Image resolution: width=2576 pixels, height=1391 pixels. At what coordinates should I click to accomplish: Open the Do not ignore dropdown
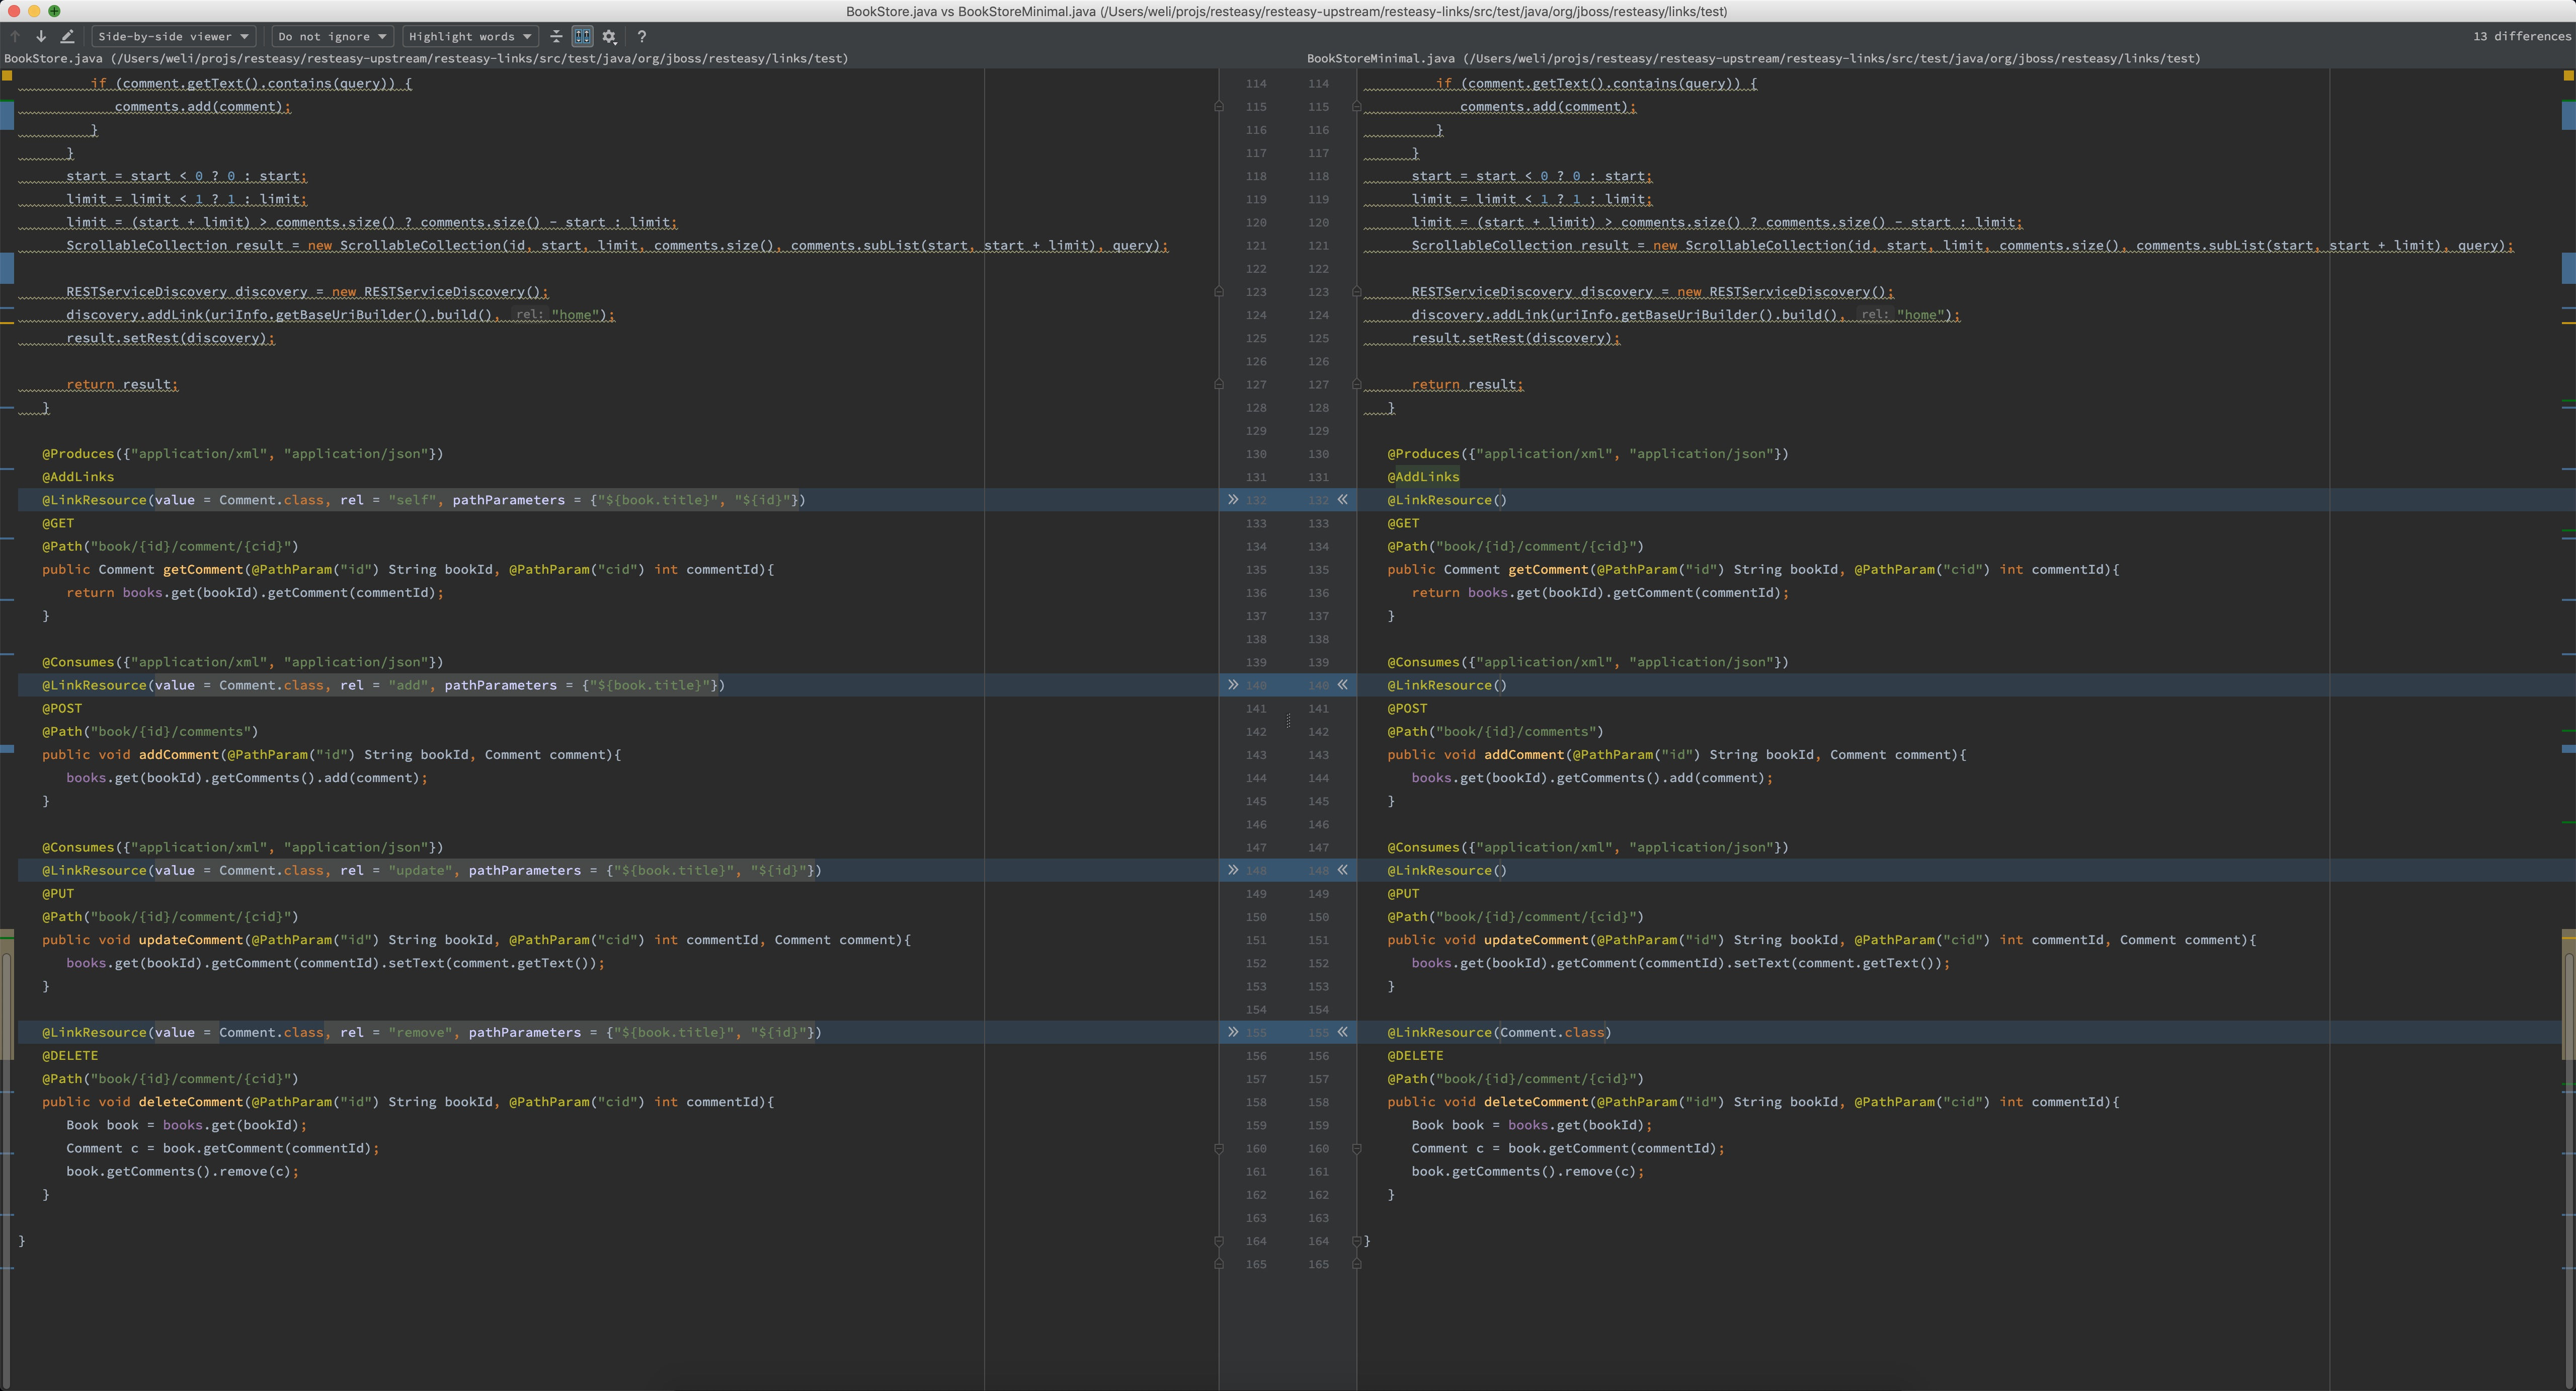332,36
